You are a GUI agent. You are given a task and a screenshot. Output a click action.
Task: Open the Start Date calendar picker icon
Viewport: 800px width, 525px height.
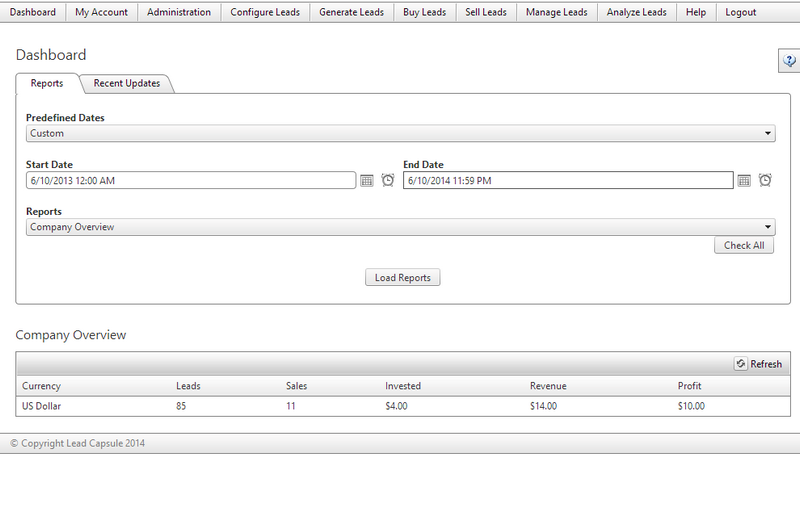coord(366,181)
